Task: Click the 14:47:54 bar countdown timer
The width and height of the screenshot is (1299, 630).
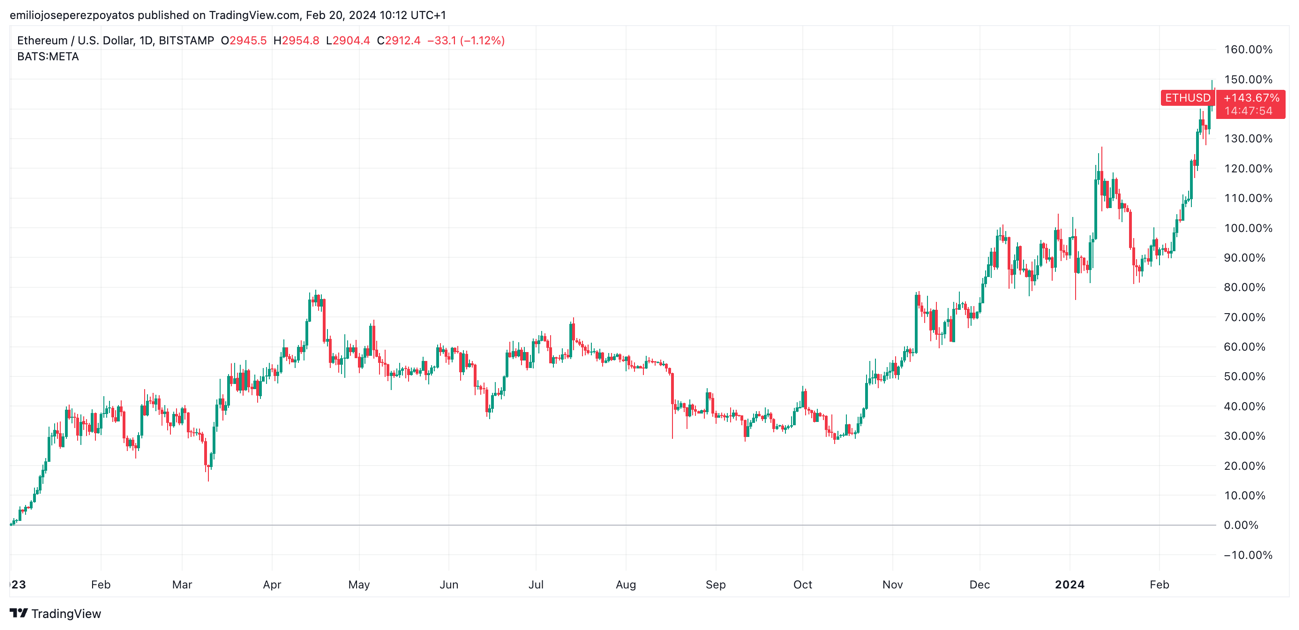Action: click(1248, 111)
